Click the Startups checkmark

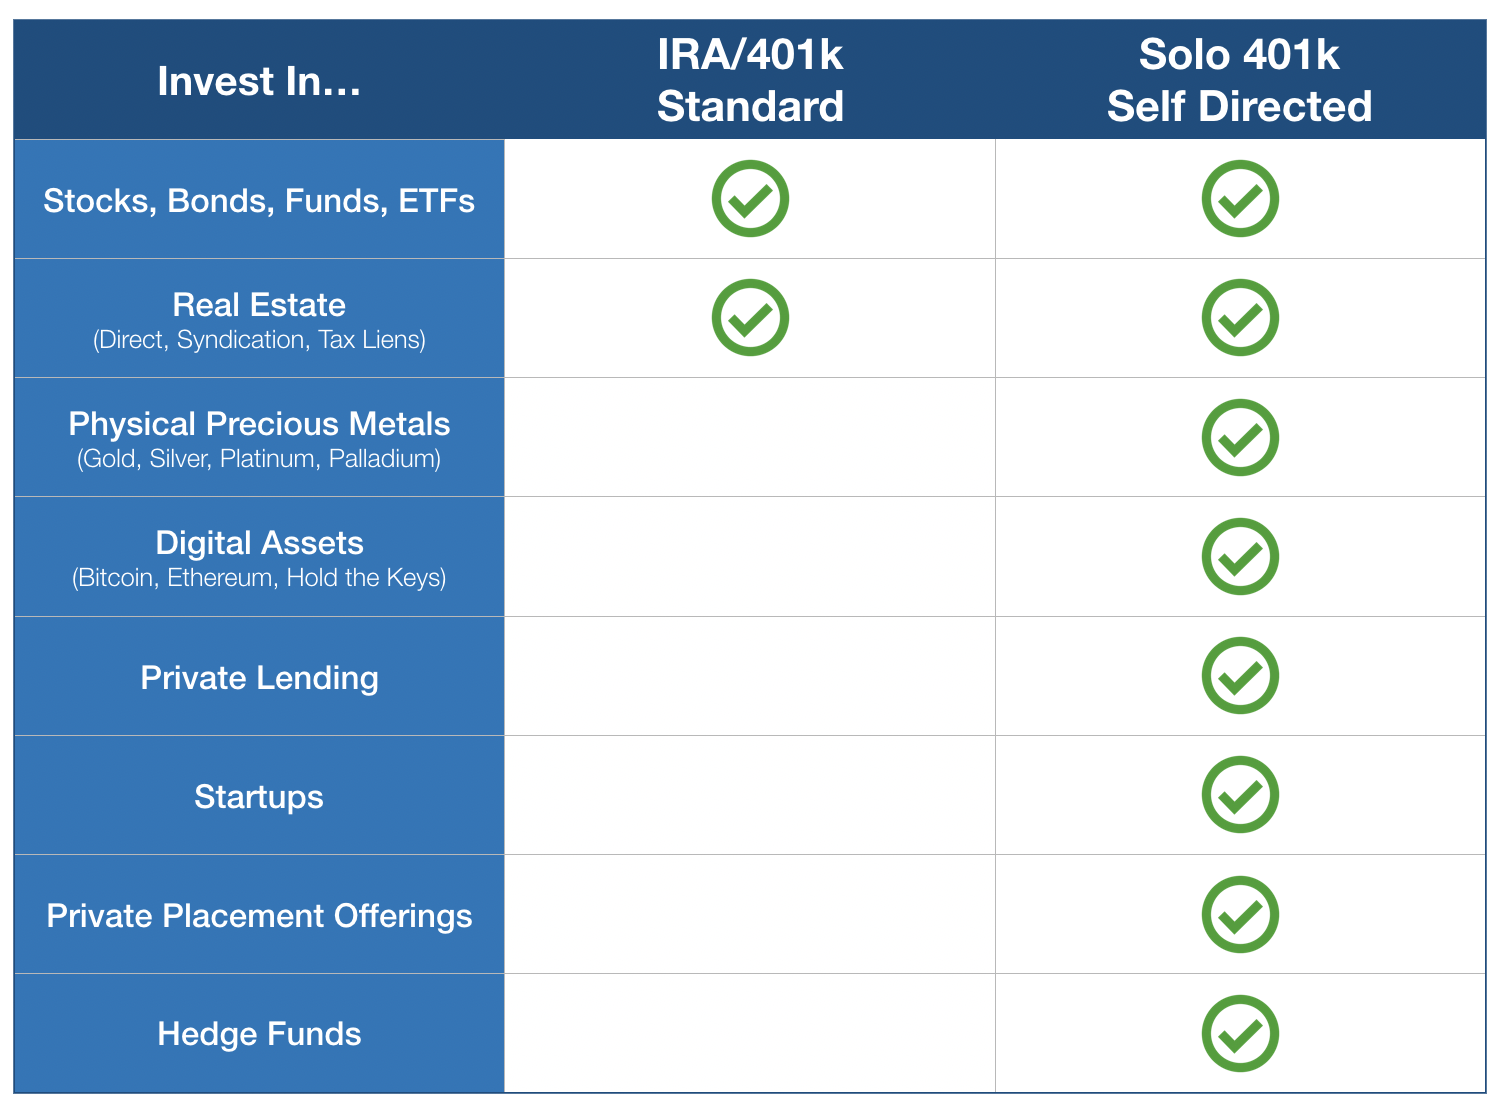pos(1240,794)
